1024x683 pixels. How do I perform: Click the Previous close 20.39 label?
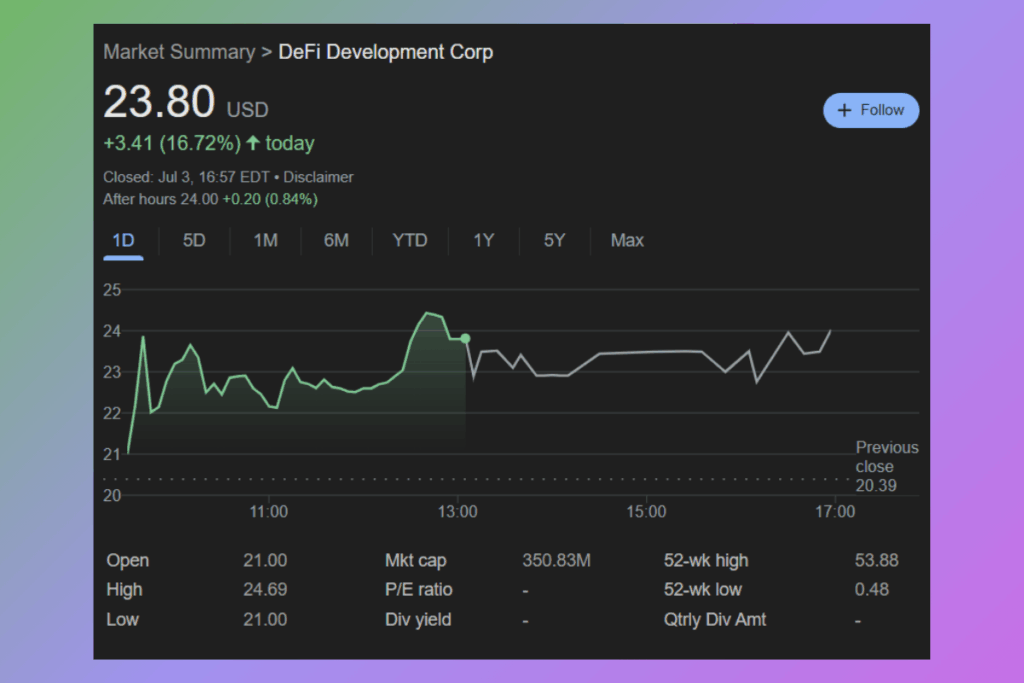point(886,466)
